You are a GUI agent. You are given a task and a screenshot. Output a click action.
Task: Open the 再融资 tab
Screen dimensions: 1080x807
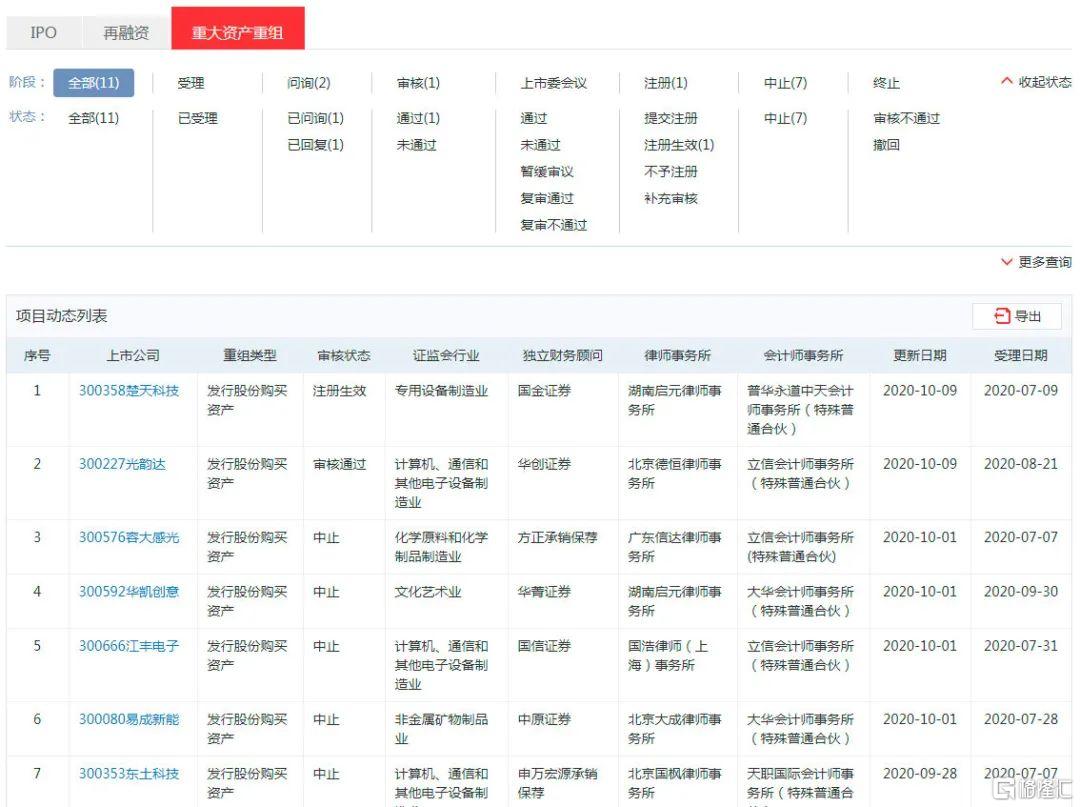pyautogui.click(x=126, y=32)
